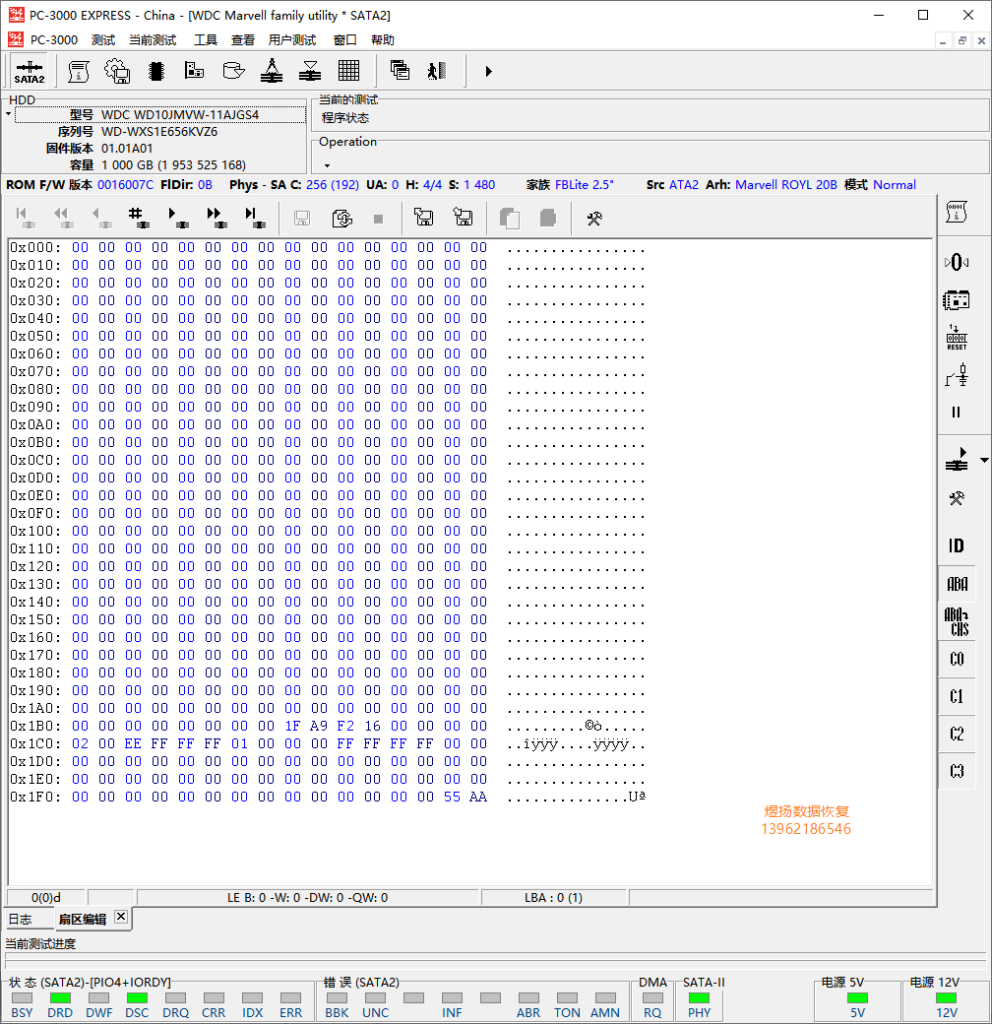992x1024 pixels.
Task: Click the copy block icon
Action: tap(509, 218)
